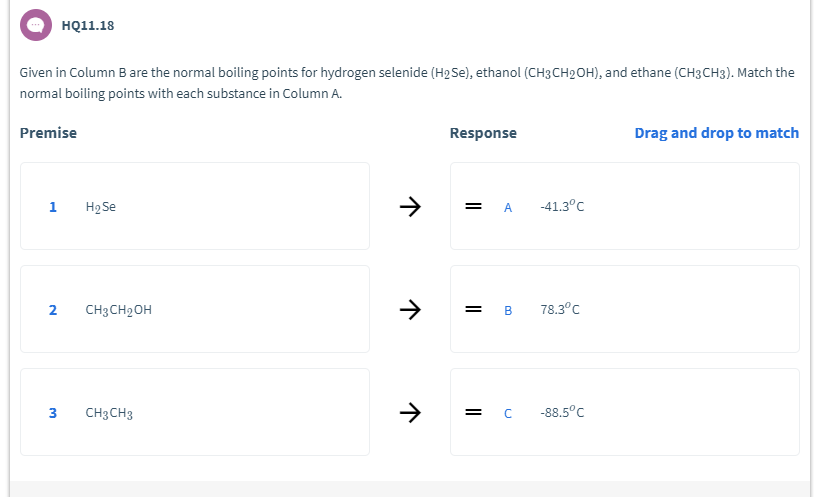Click the Response column header
This screenshot has height=497, width=814.
coord(483,133)
